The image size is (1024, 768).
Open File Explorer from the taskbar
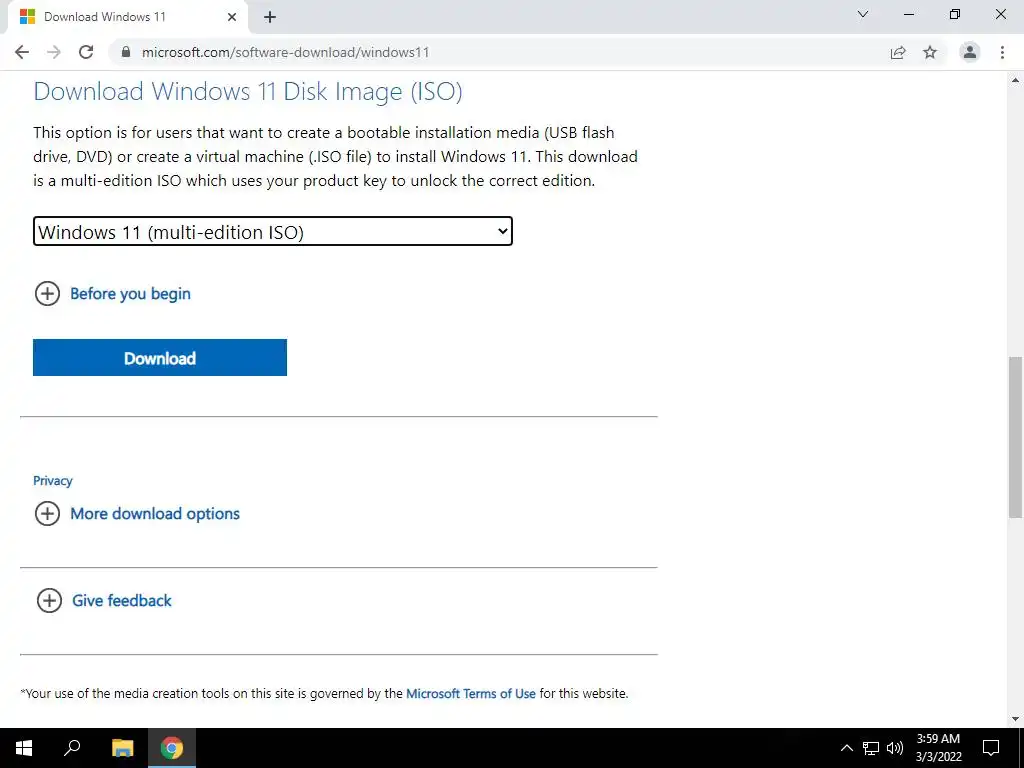point(122,748)
